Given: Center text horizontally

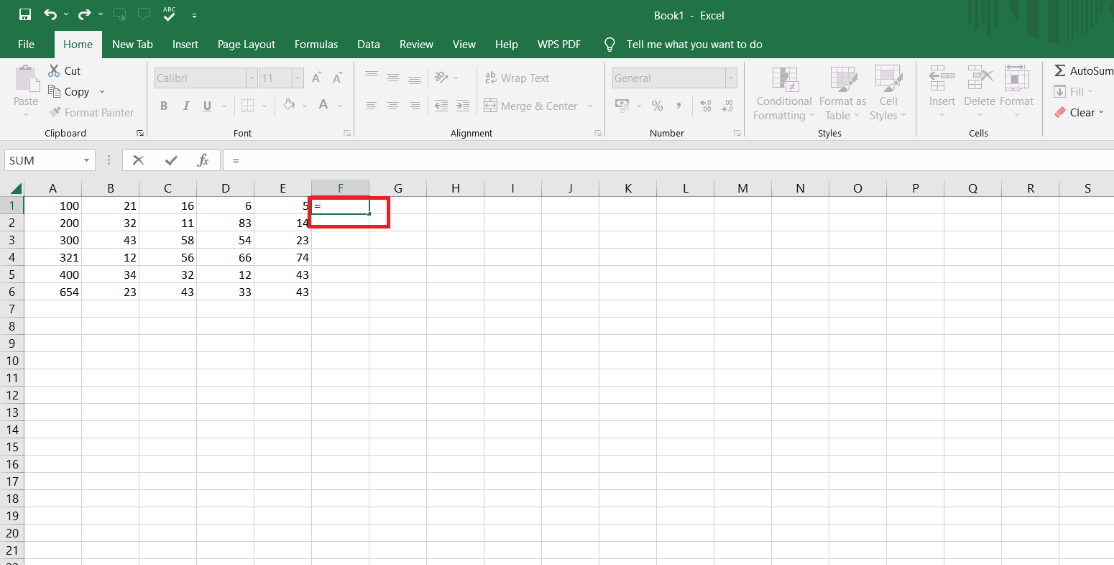Looking at the screenshot, I should tap(393, 106).
